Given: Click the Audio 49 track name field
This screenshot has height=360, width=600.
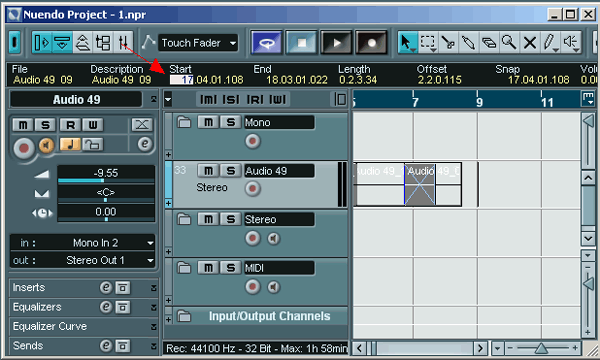Looking at the screenshot, I should [x=279, y=171].
